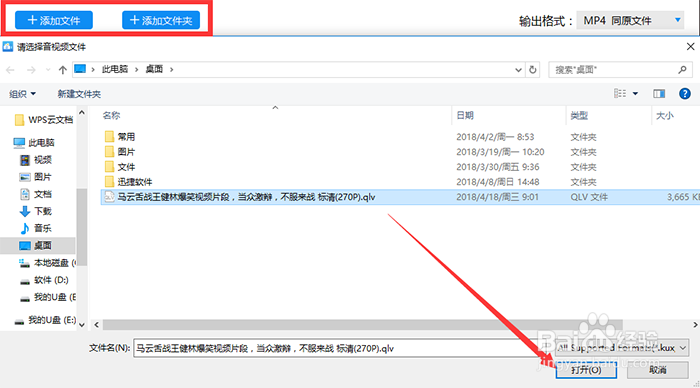The width and height of the screenshot is (700, 388).
Task: Click 新建文件夹 in the toolbar
Action: [x=79, y=94]
